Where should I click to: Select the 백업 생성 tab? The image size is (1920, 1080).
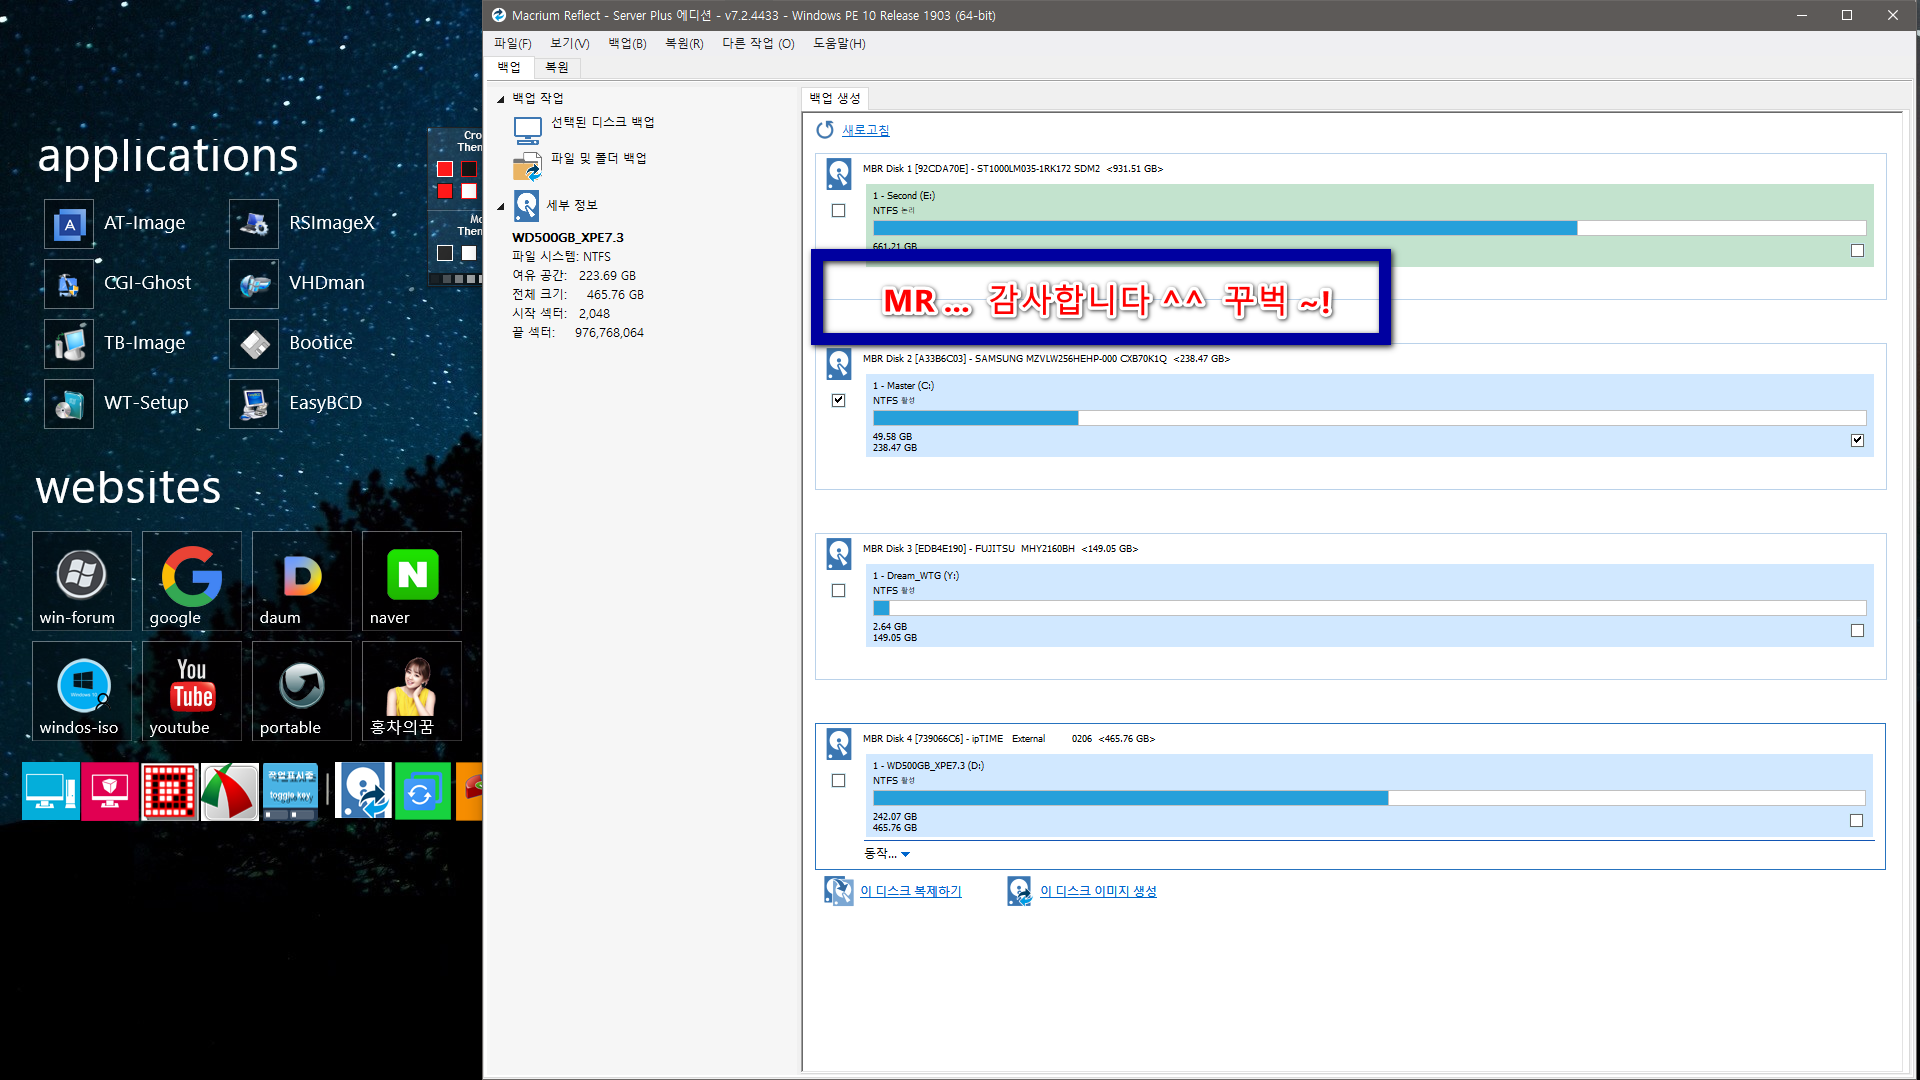[835, 98]
